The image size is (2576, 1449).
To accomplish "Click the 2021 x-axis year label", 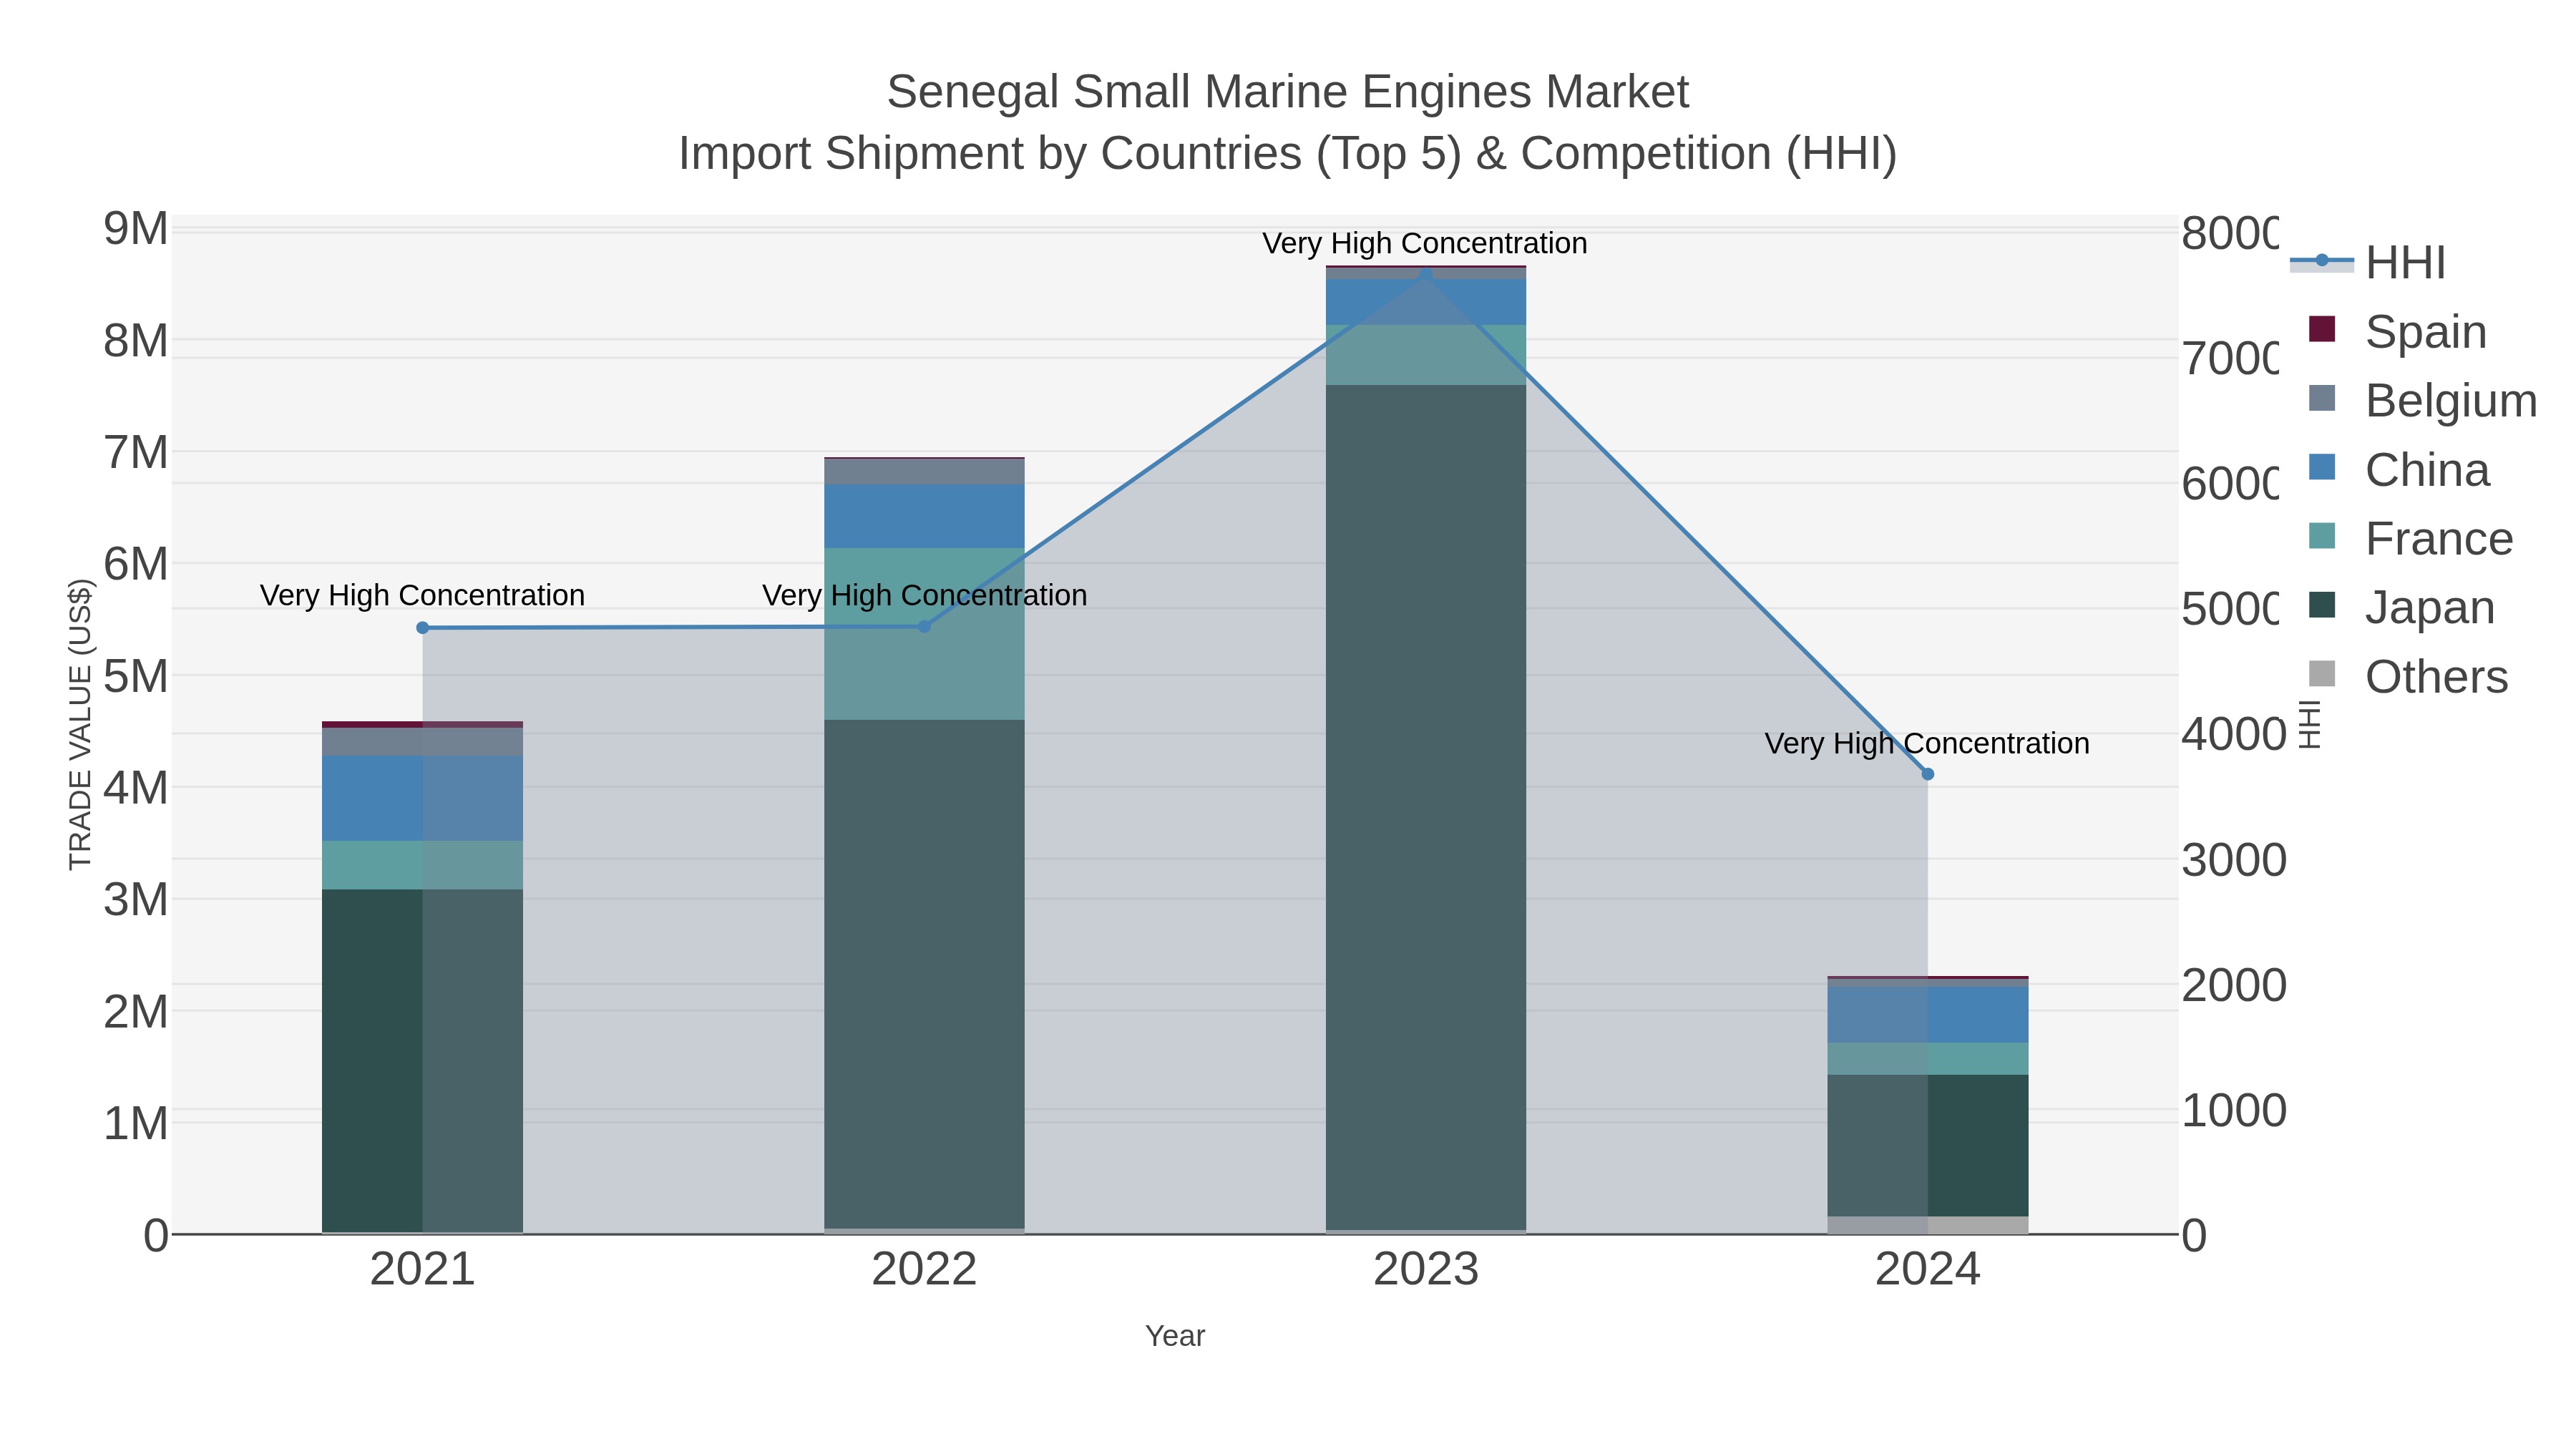I will coord(423,1270).
